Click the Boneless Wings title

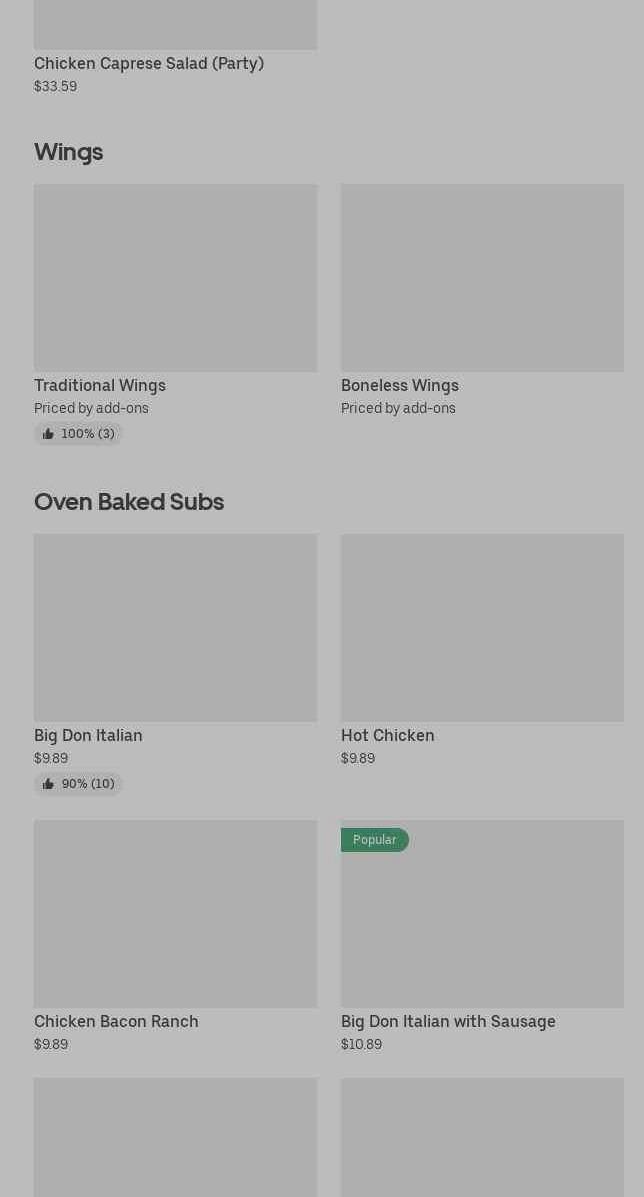(400, 386)
